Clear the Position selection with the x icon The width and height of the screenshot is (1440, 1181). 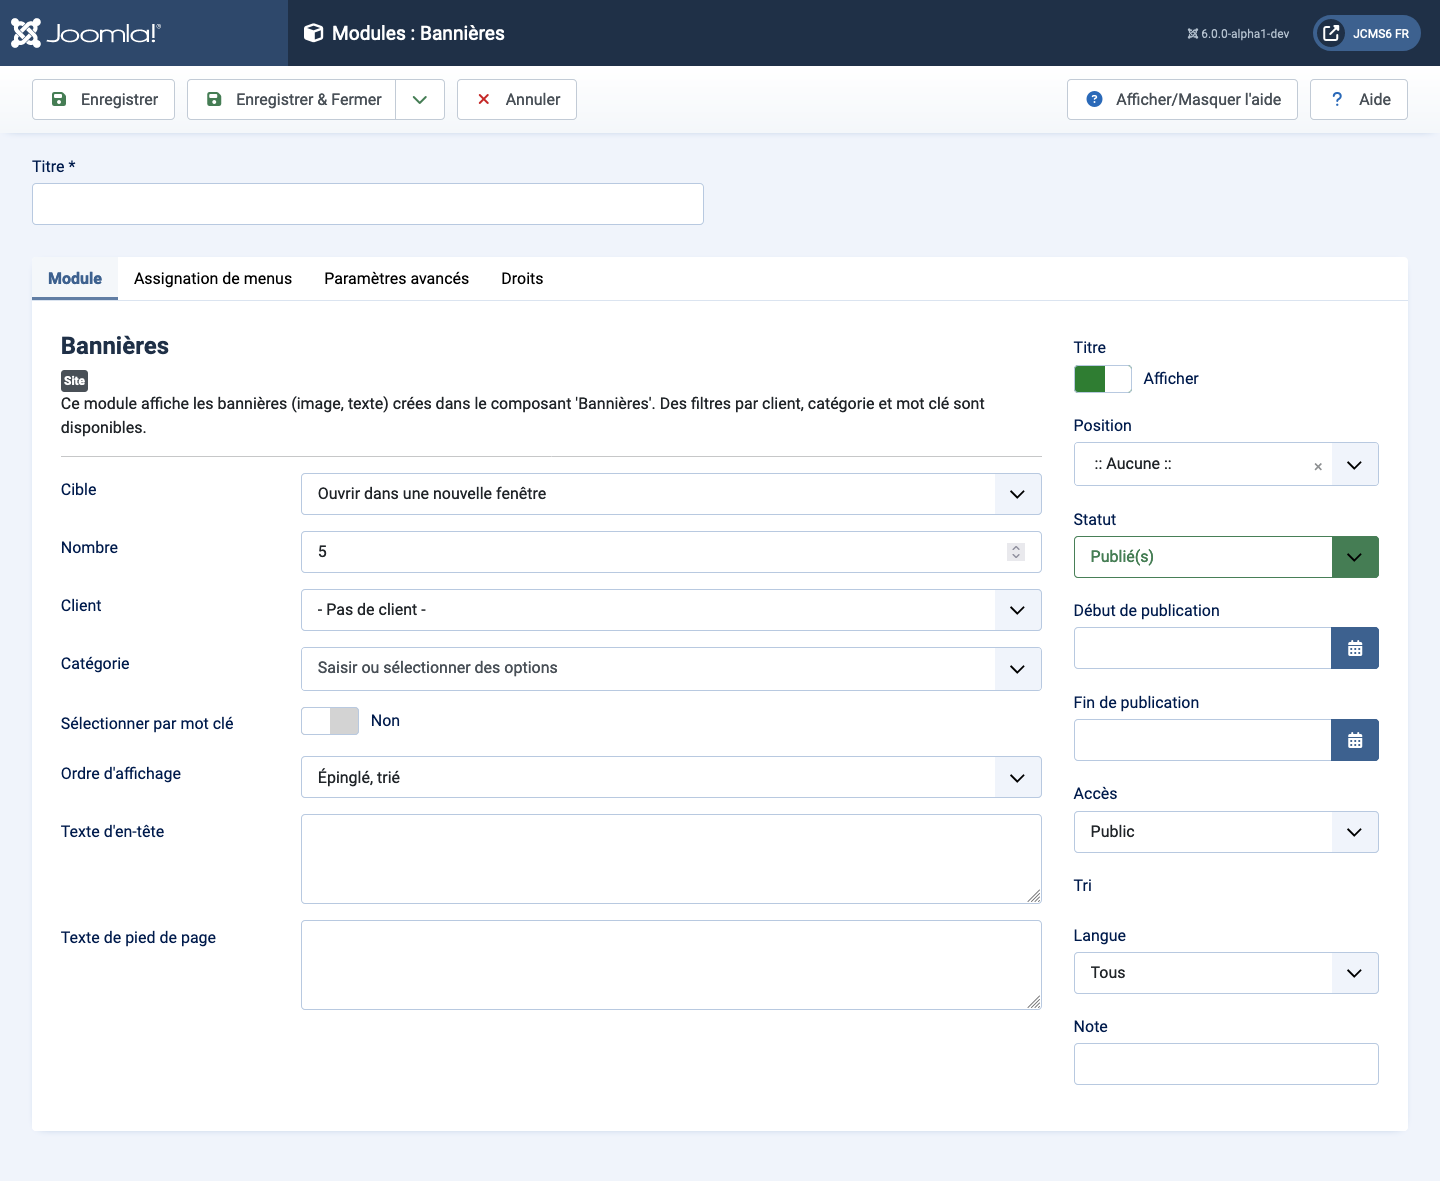click(x=1317, y=466)
